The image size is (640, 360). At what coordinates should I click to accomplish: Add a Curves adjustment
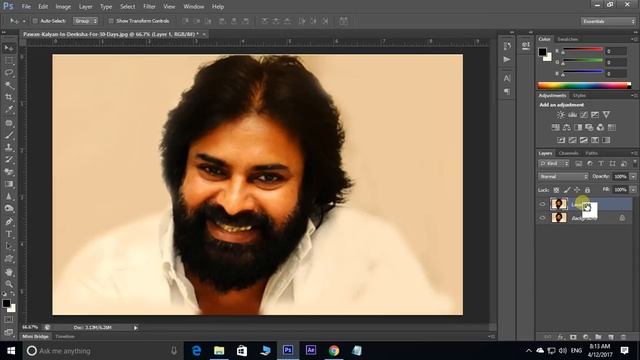coord(584,115)
